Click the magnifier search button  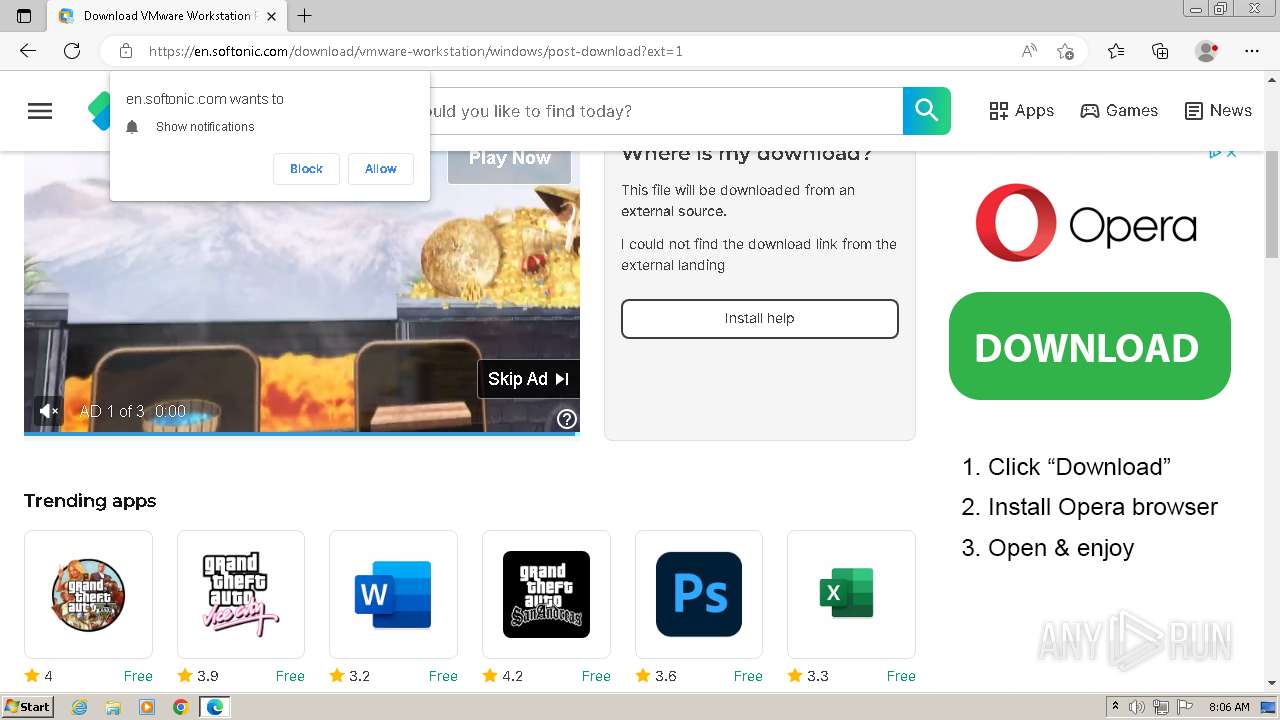tap(927, 111)
